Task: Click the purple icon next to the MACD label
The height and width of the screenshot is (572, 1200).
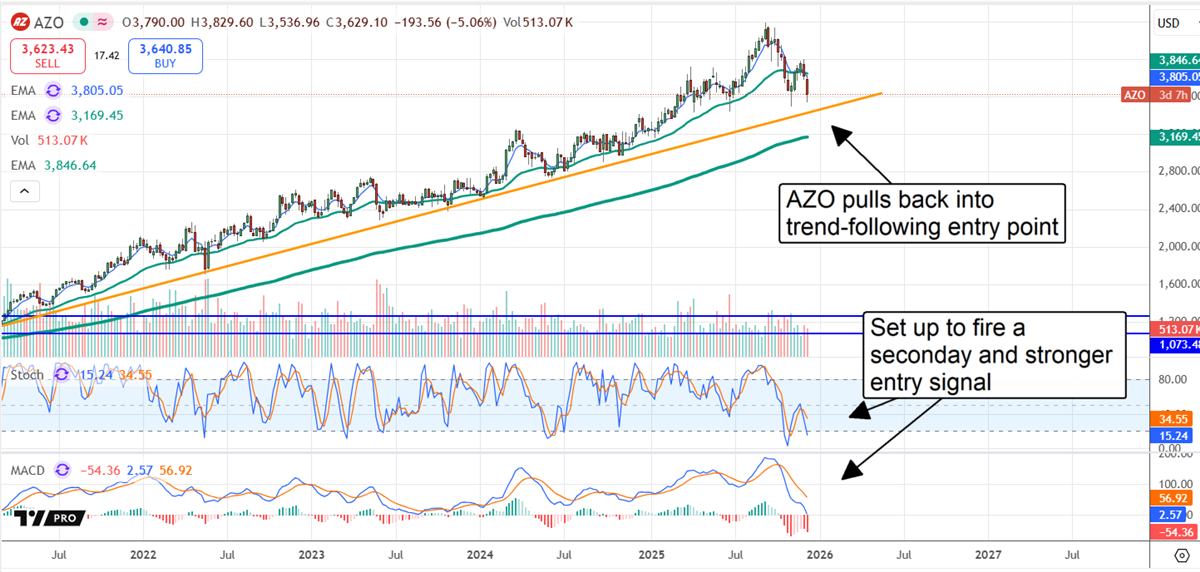Action: (63, 469)
